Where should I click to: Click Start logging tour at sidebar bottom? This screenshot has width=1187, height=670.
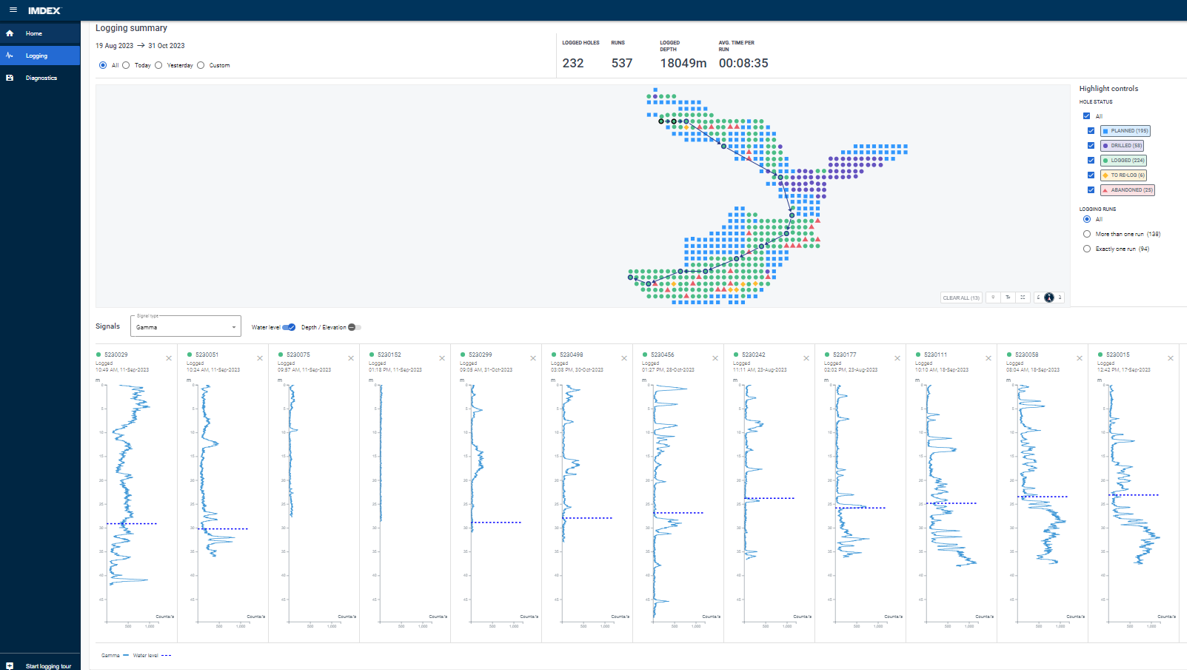click(40, 665)
